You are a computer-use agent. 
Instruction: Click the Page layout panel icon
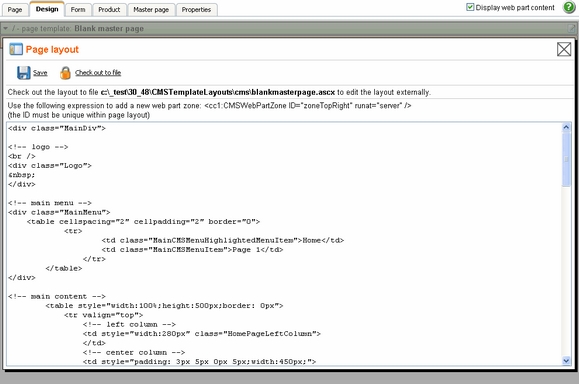click(x=16, y=49)
